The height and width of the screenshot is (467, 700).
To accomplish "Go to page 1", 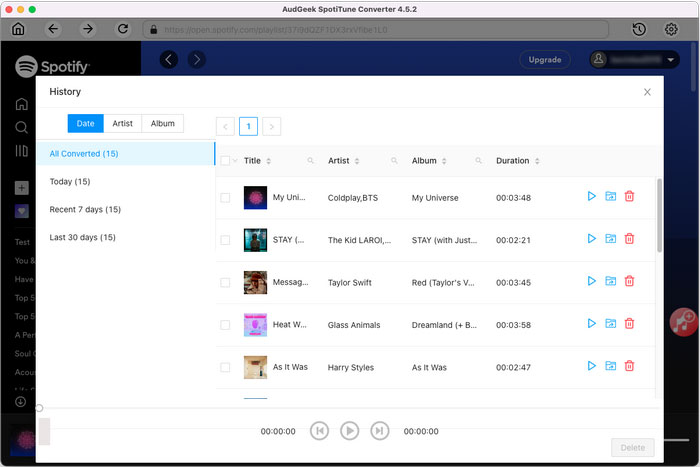I will tap(248, 126).
